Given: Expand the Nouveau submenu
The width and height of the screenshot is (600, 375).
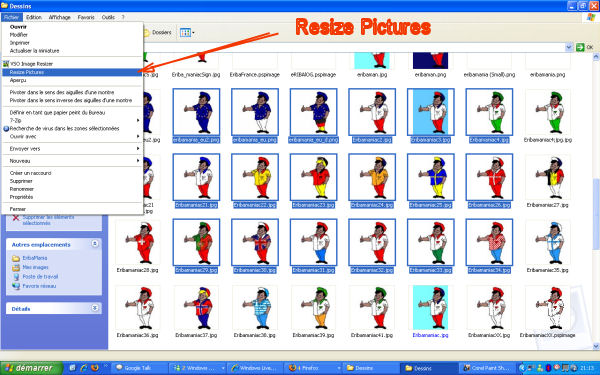Looking at the screenshot, I should coord(72,161).
